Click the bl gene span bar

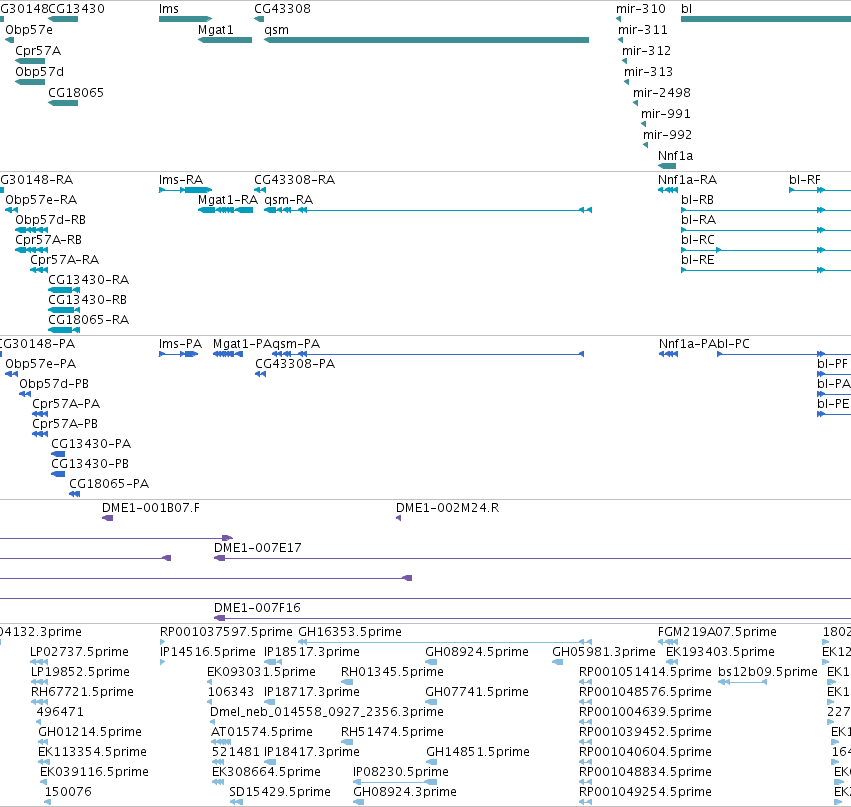[766, 19]
